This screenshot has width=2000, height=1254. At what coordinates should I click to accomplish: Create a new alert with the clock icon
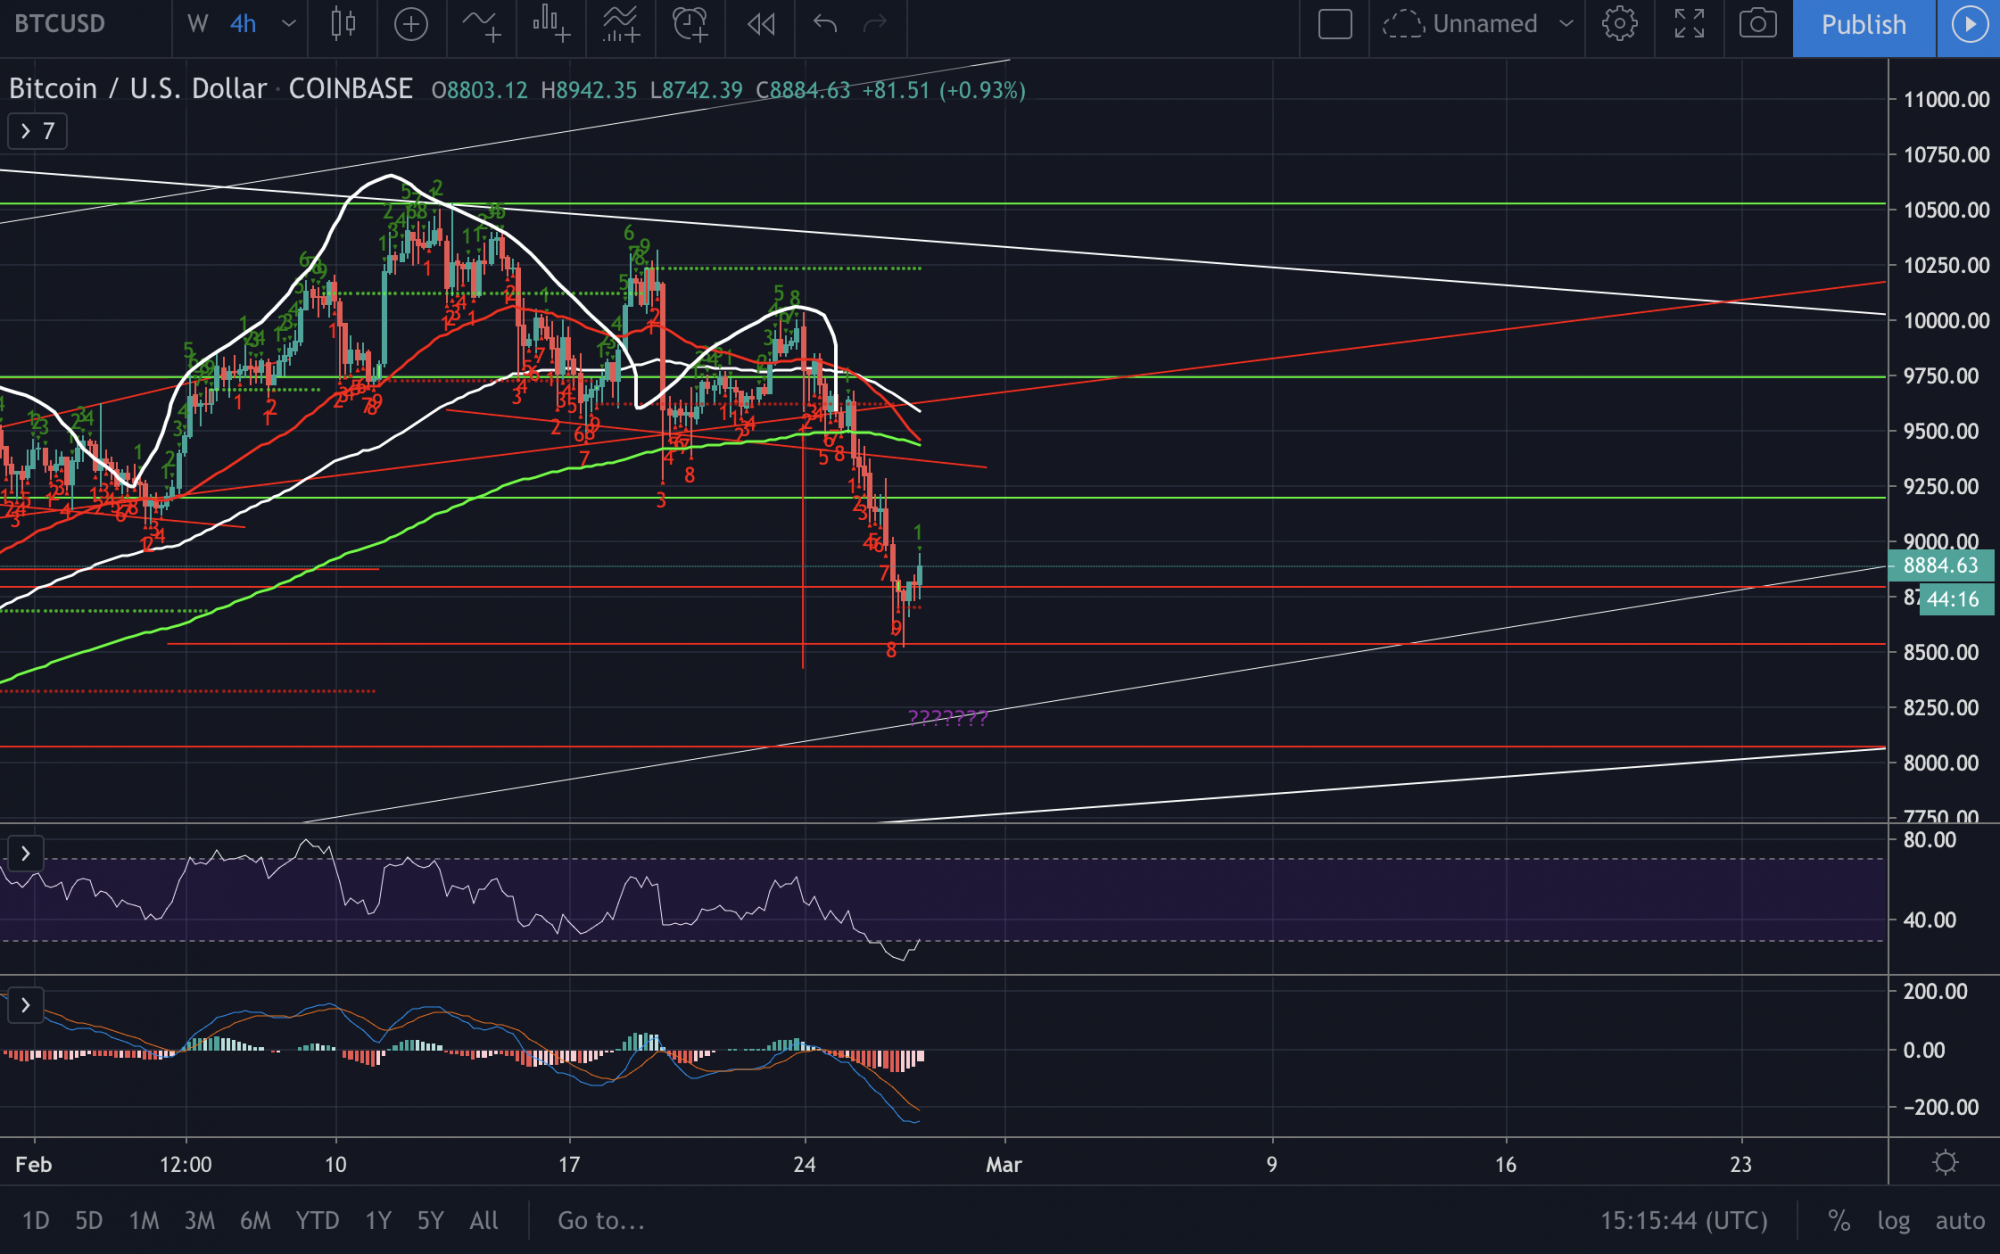click(690, 24)
